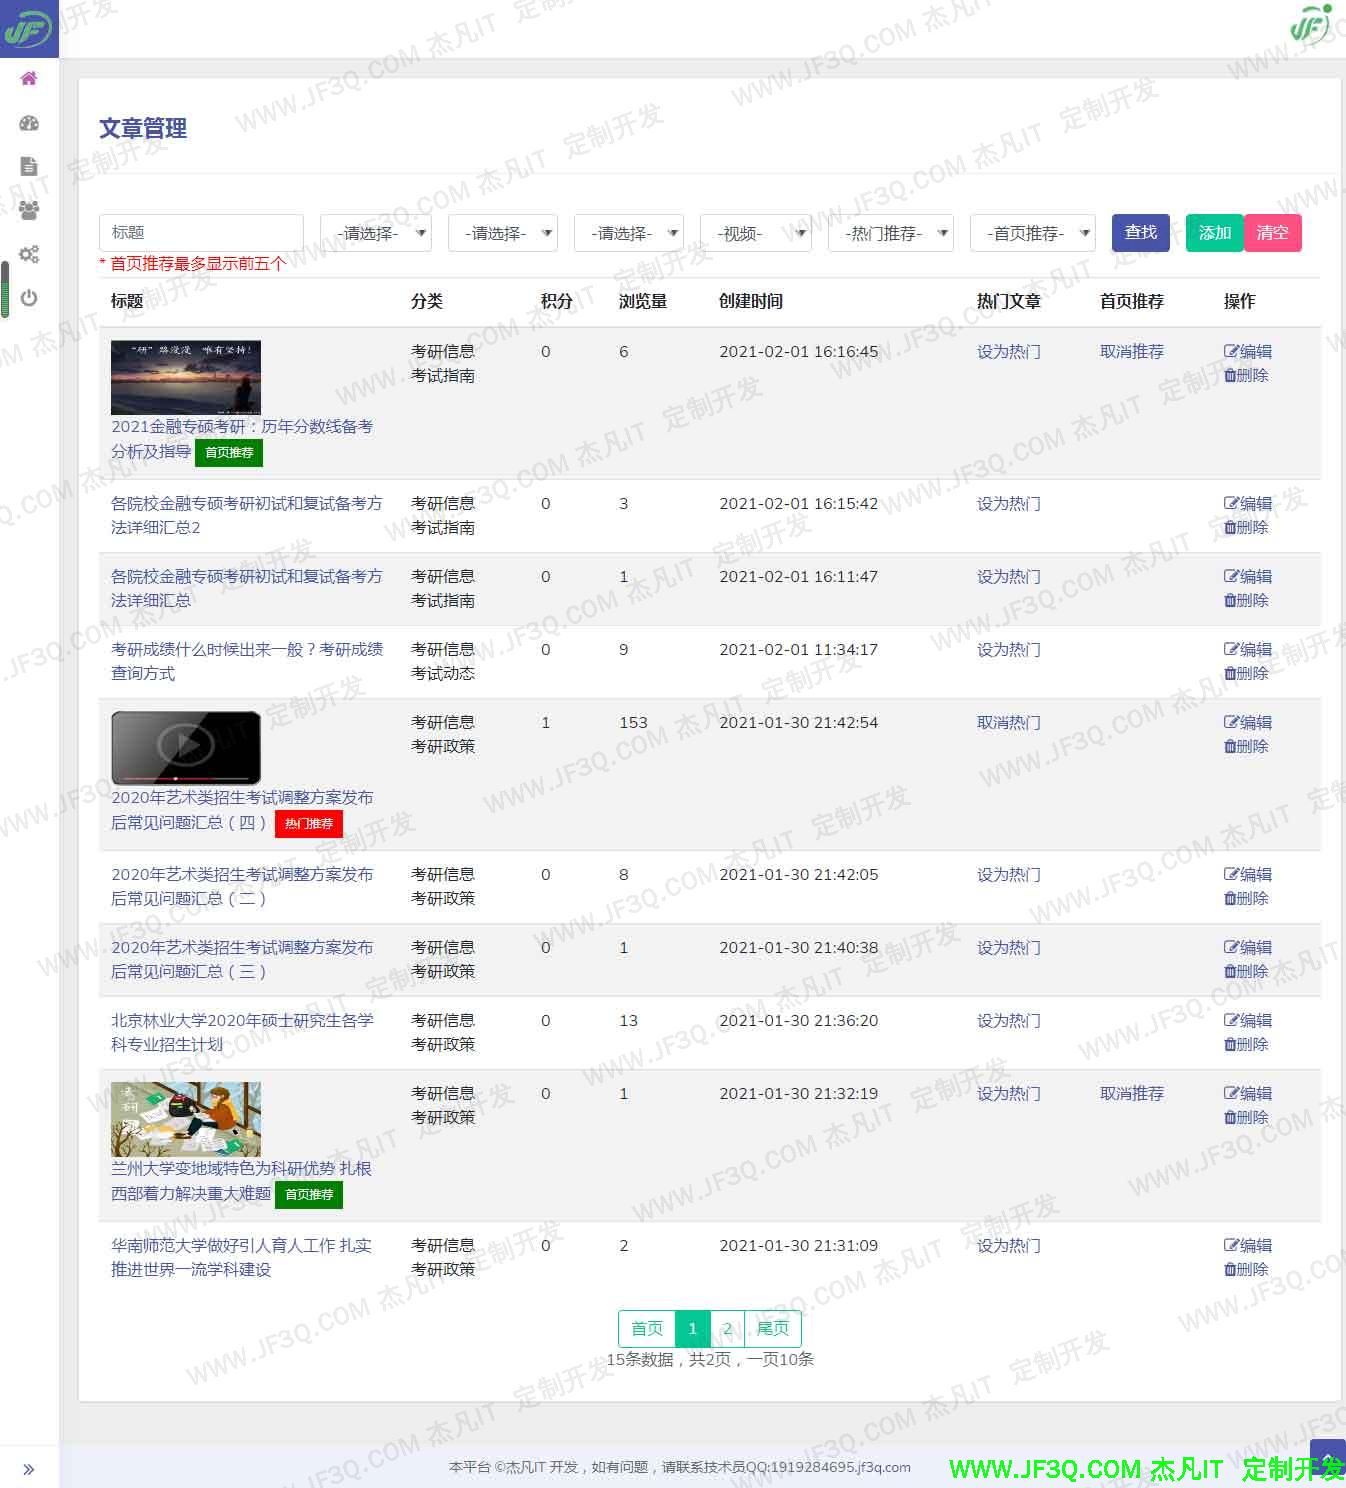Open the system settings gears icon
Image resolution: width=1346 pixels, height=1488 pixels.
pyautogui.click(x=29, y=255)
